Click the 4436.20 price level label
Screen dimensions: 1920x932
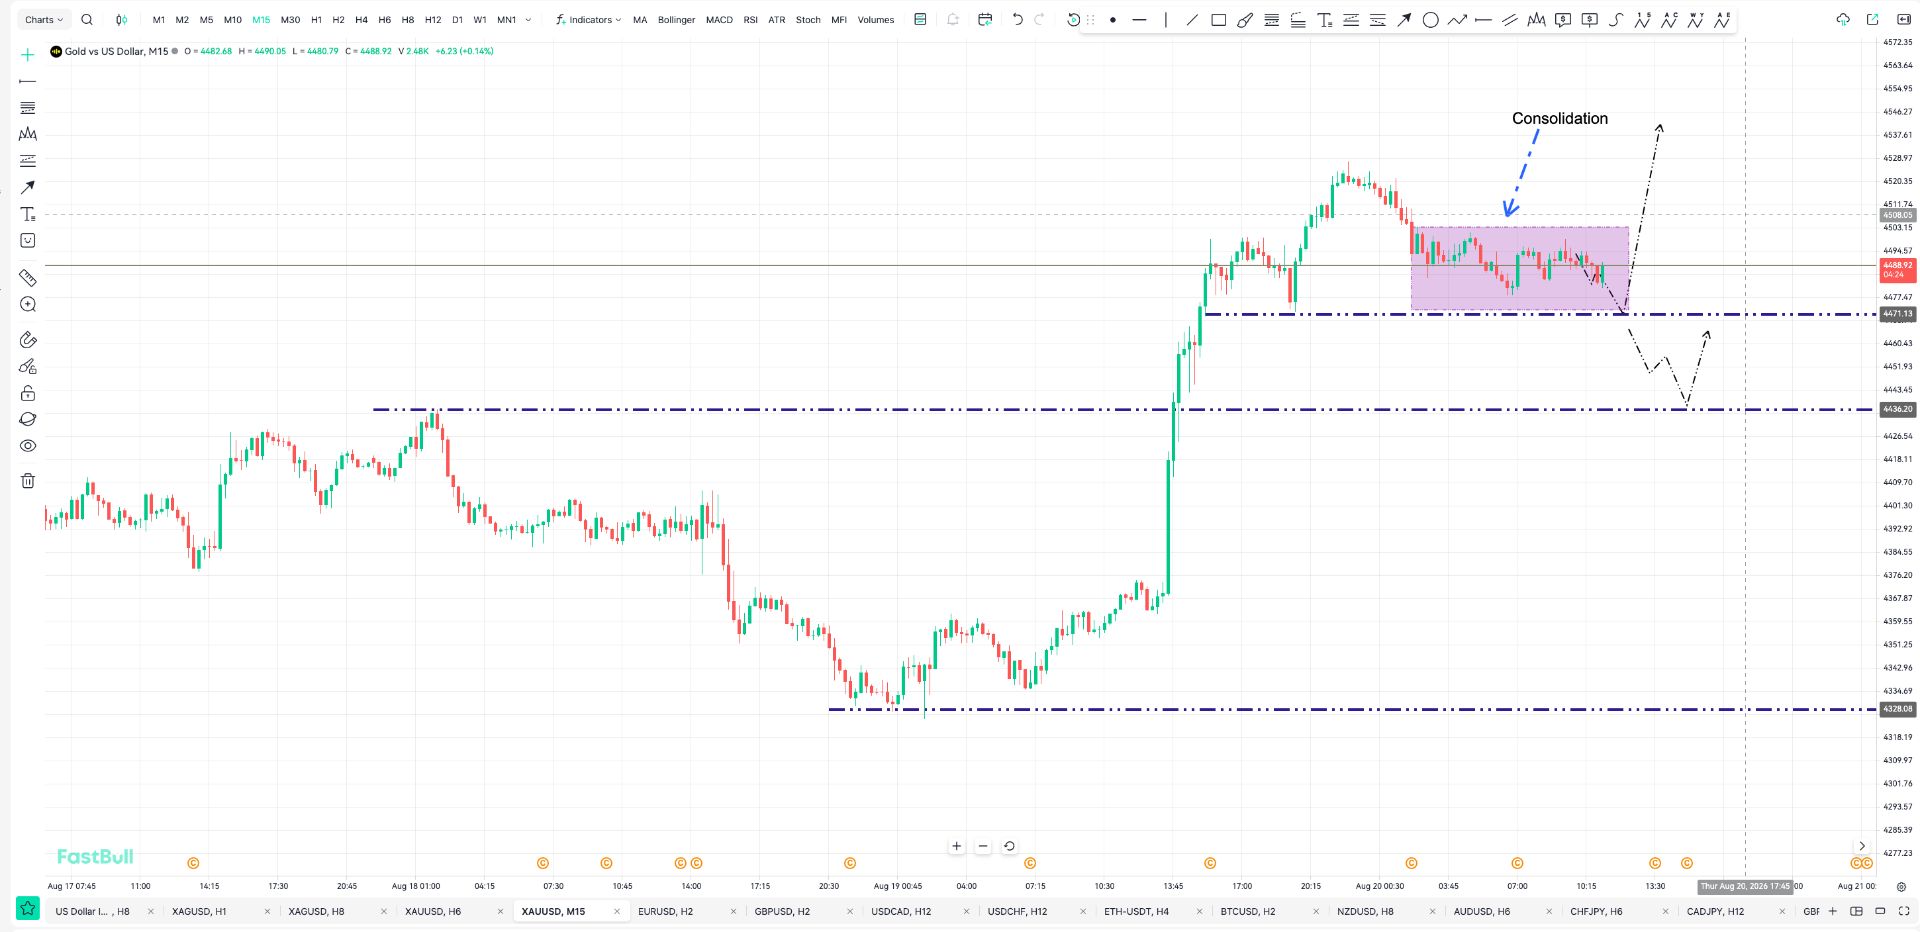pos(1897,409)
